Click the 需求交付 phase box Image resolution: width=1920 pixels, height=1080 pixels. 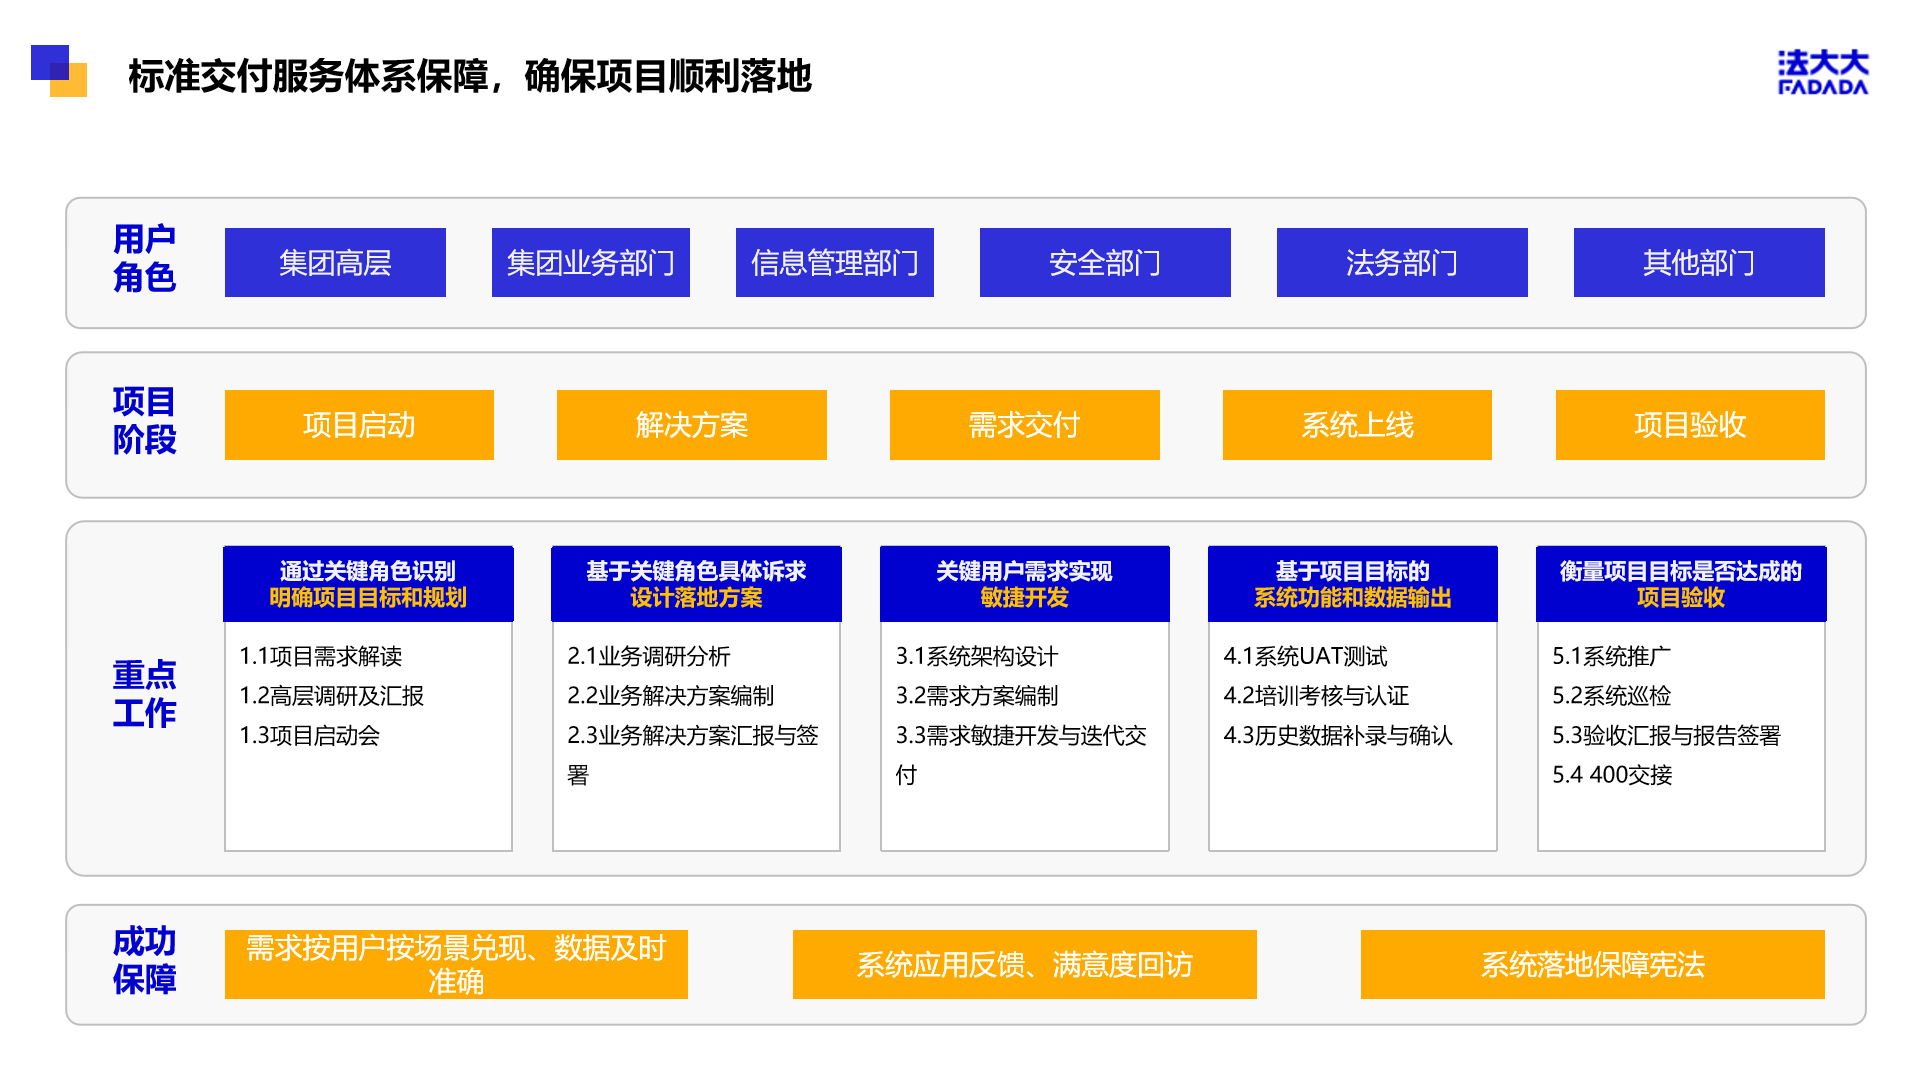point(1025,425)
